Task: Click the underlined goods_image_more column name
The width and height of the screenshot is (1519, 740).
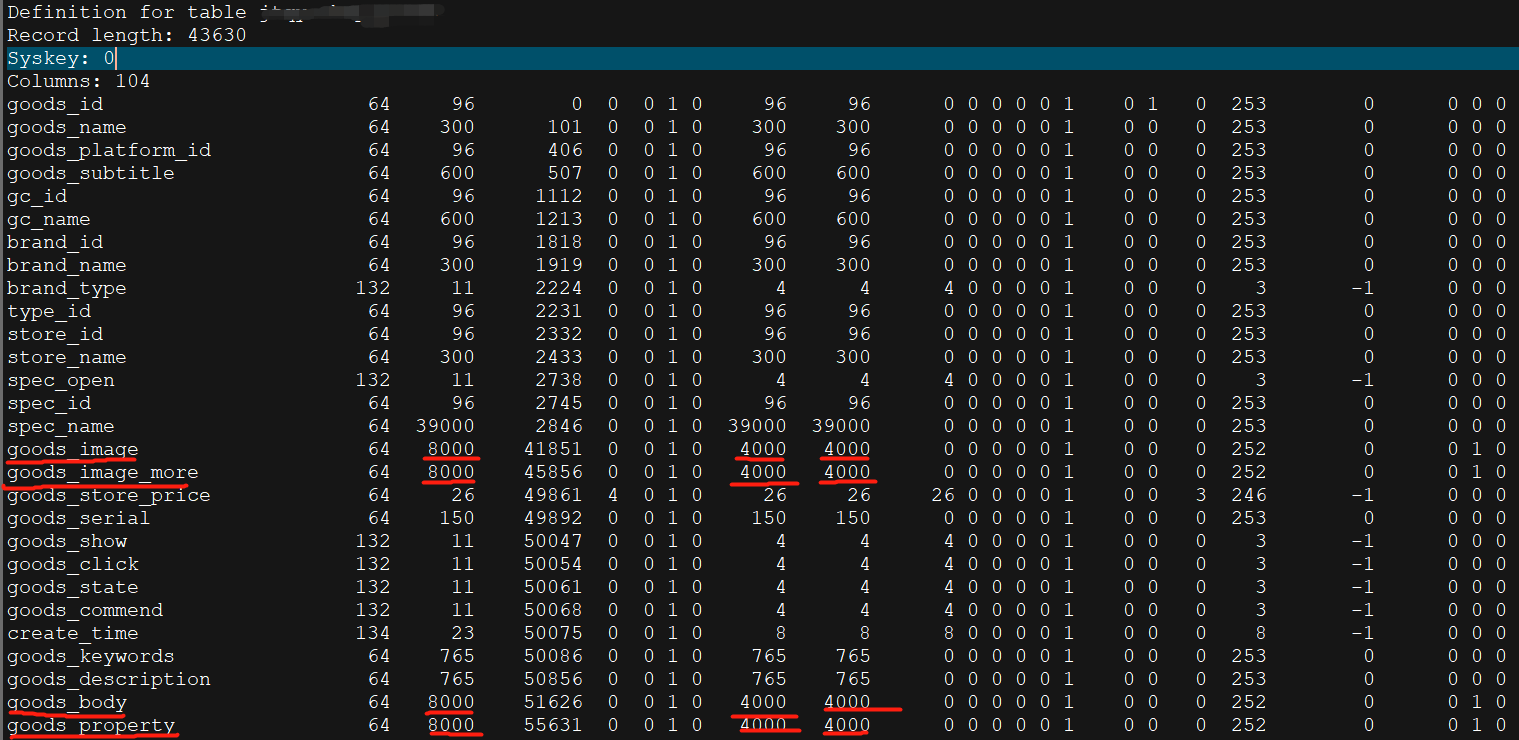Action: pos(102,473)
